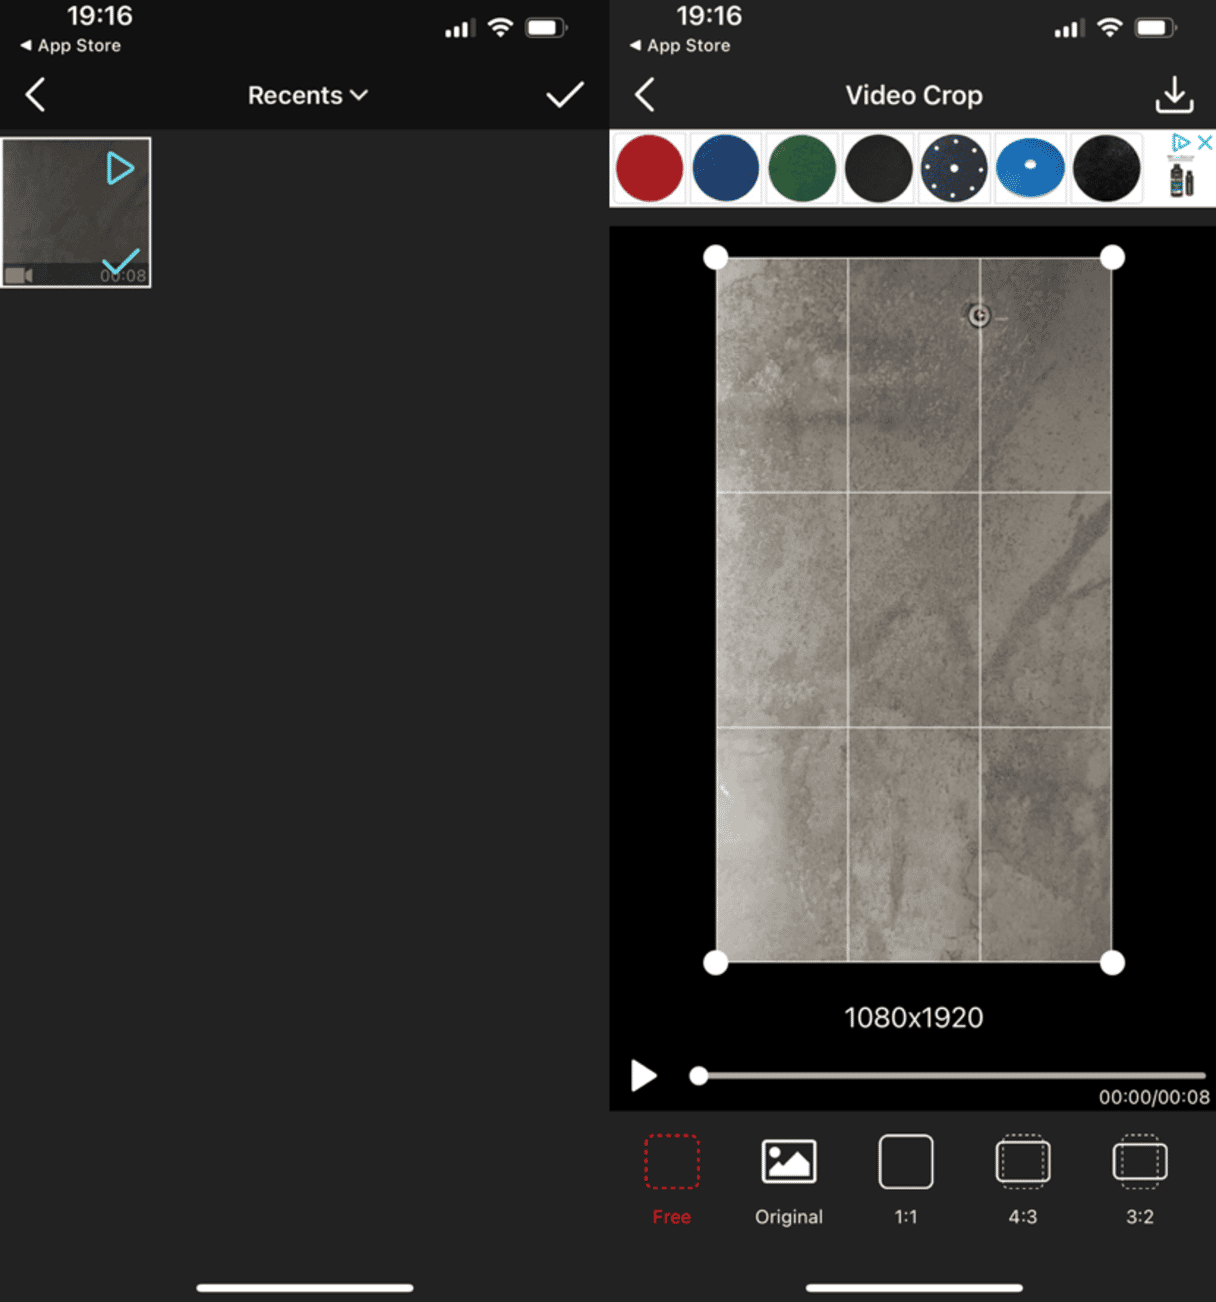Play the video in the crop preview
The height and width of the screenshot is (1302, 1216).
(x=643, y=1076)
